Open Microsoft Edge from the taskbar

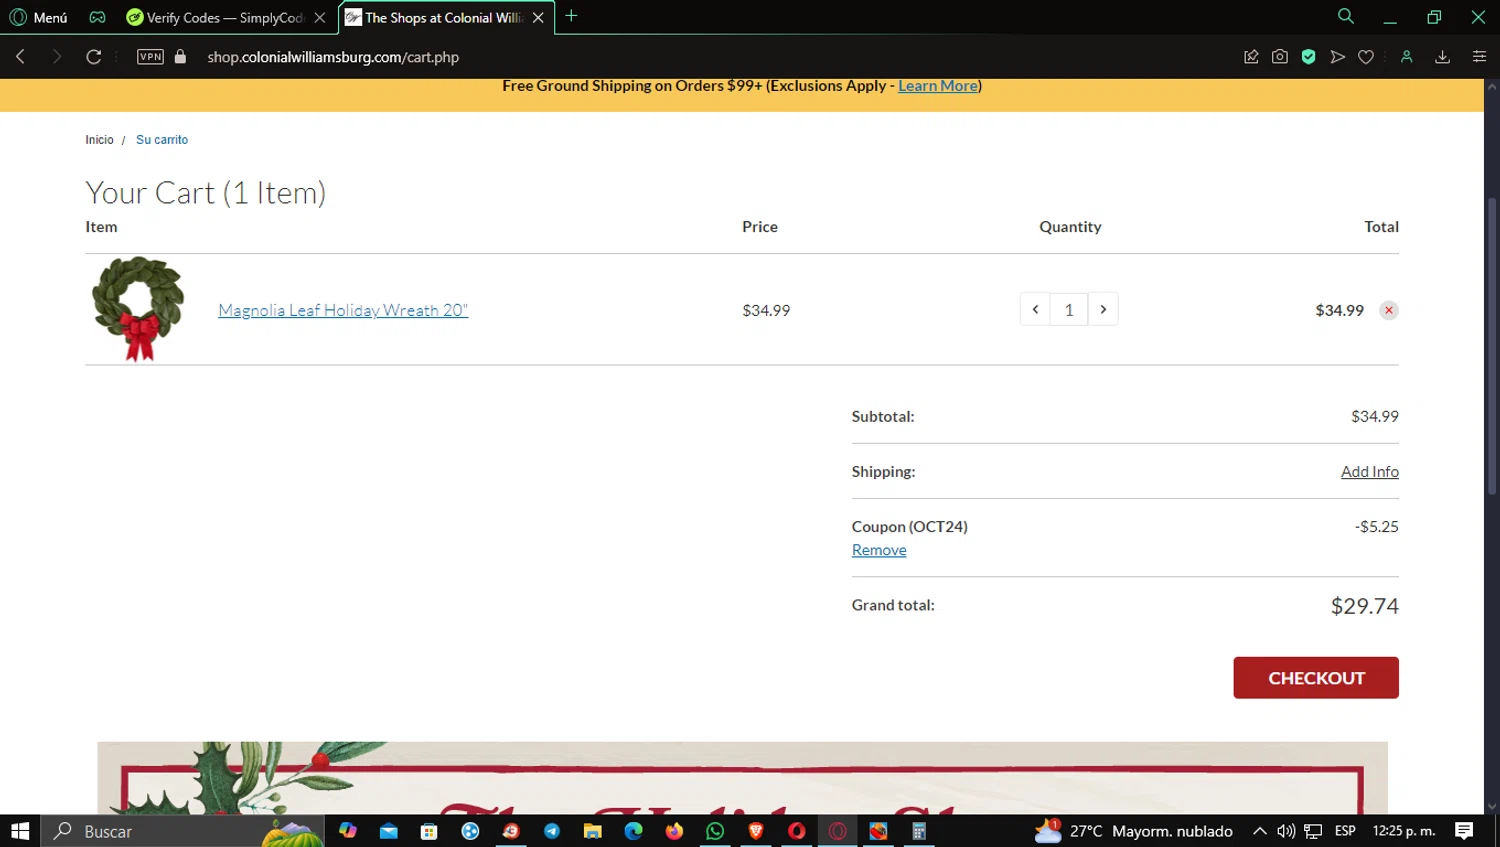[x=634, y=831]
